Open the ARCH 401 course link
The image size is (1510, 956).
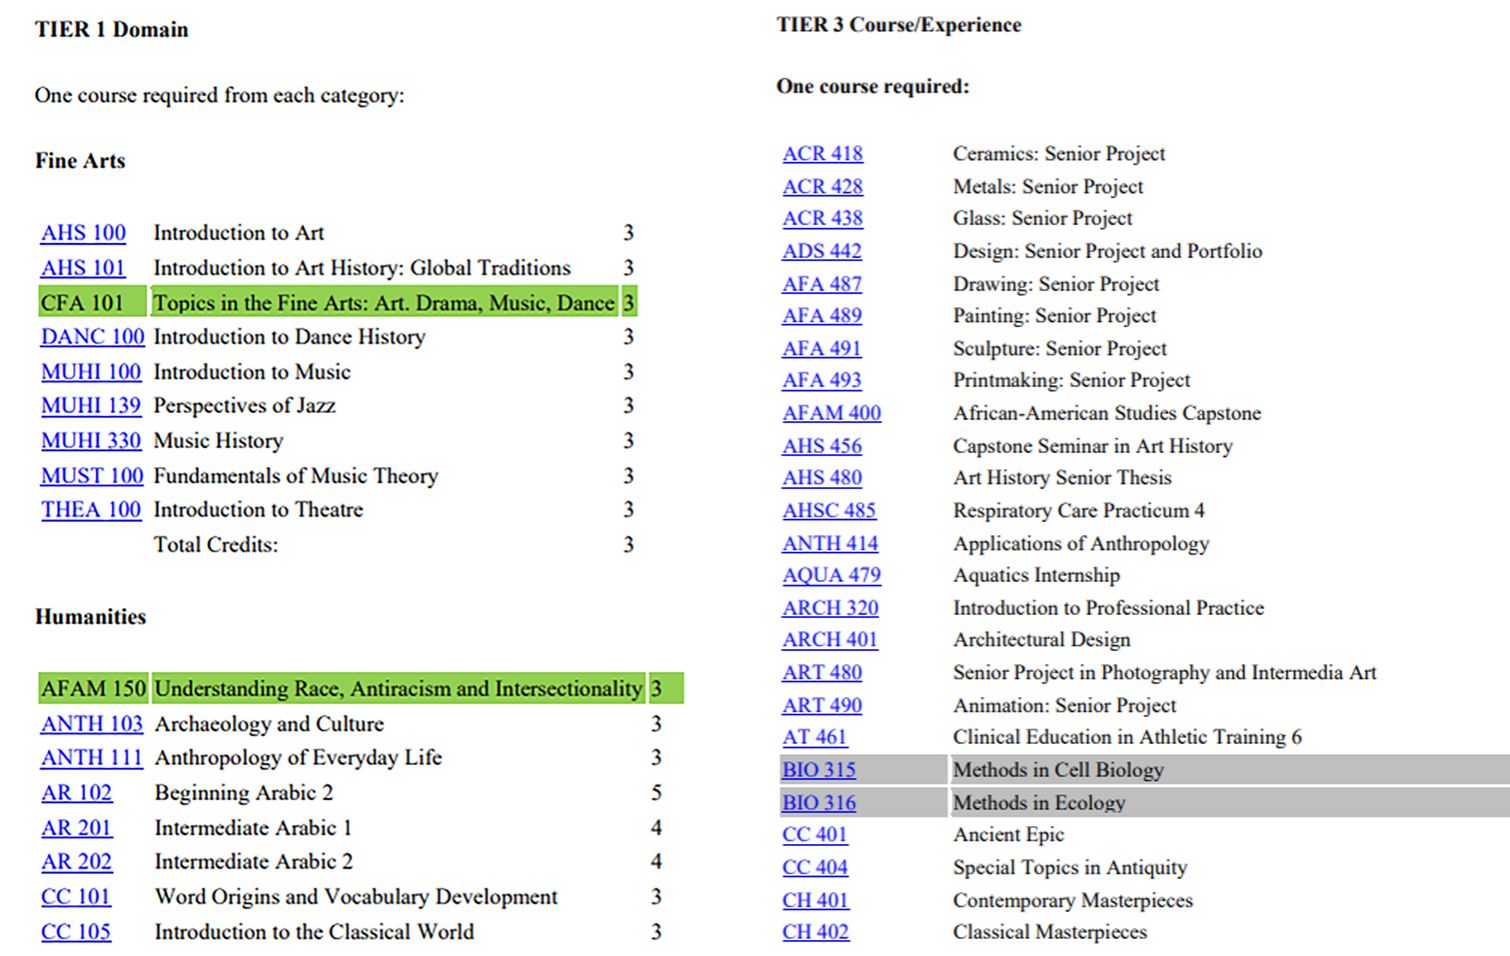[x=829, y=640]
